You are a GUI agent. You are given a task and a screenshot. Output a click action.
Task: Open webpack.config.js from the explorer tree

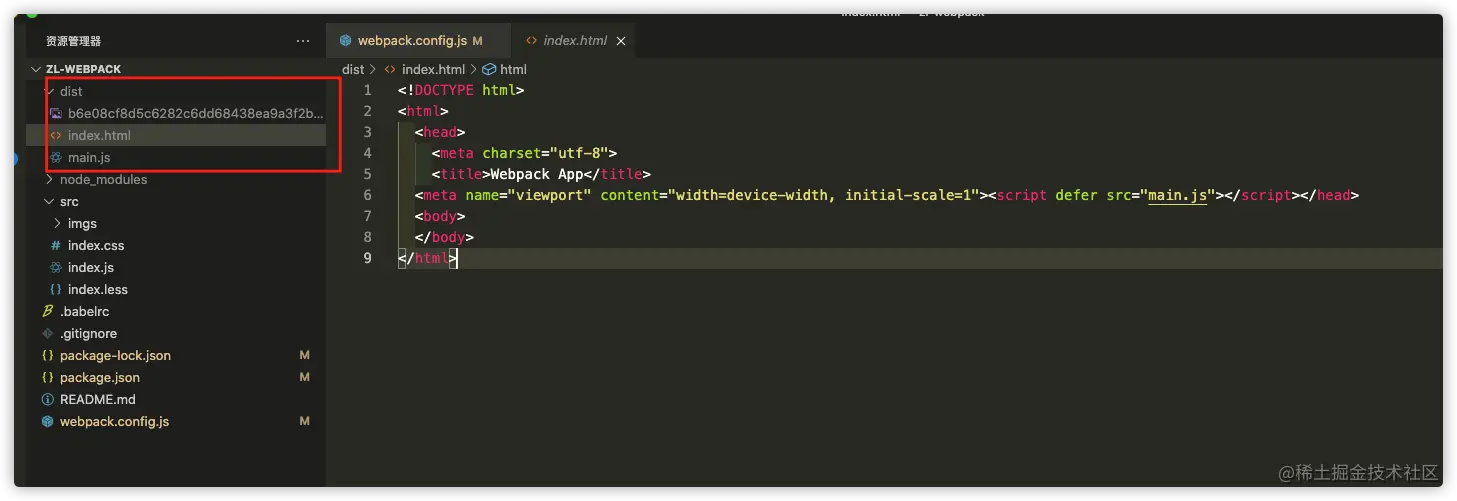114,421
